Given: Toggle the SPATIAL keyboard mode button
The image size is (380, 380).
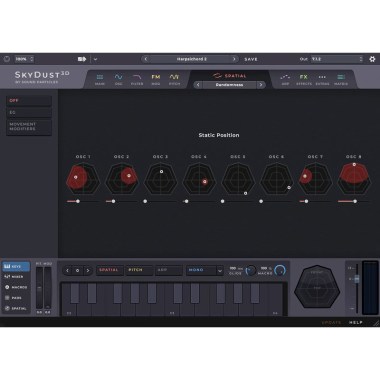Looking at the screenshot, I should [109, 270].
